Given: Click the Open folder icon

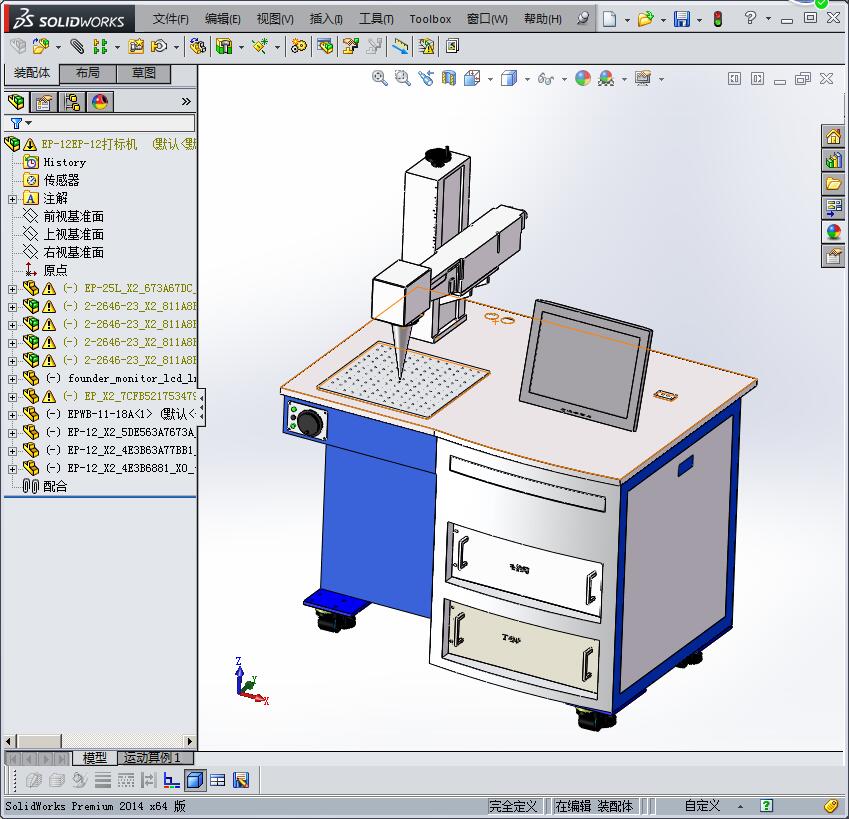Looking at the screenshot, I should coord(645,19).
